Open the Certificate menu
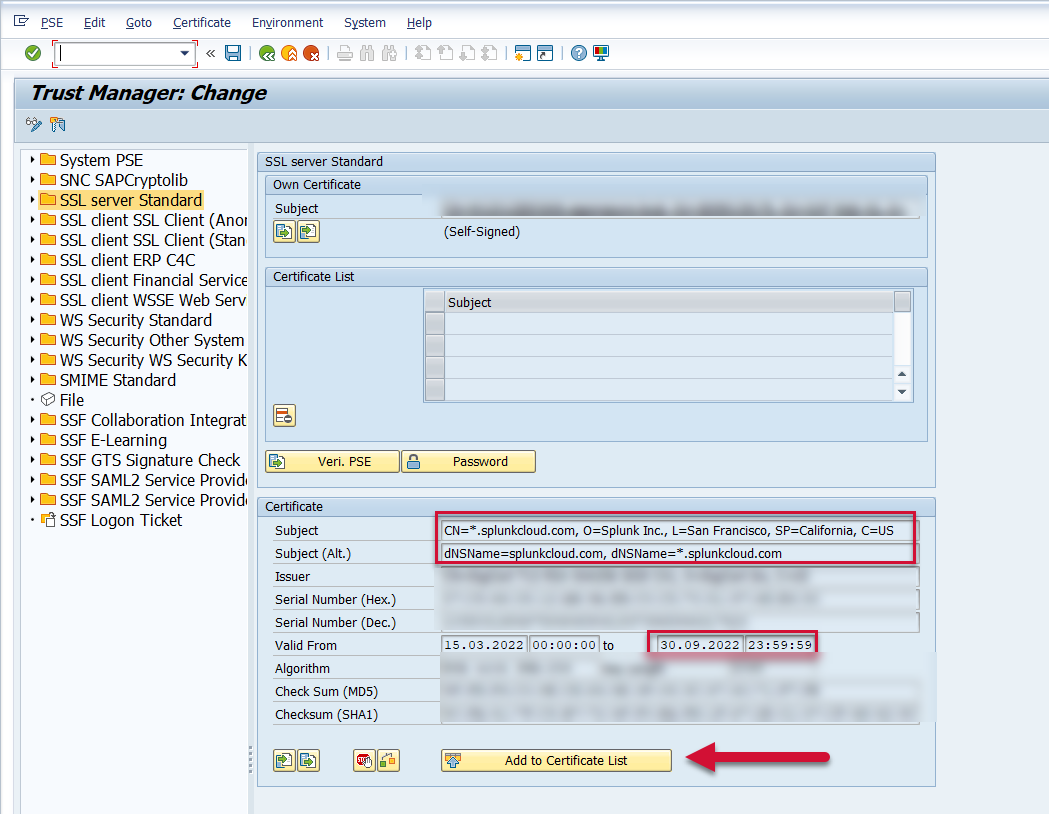This screenshot has height=814, width=1049. click(x=201, y=22)
